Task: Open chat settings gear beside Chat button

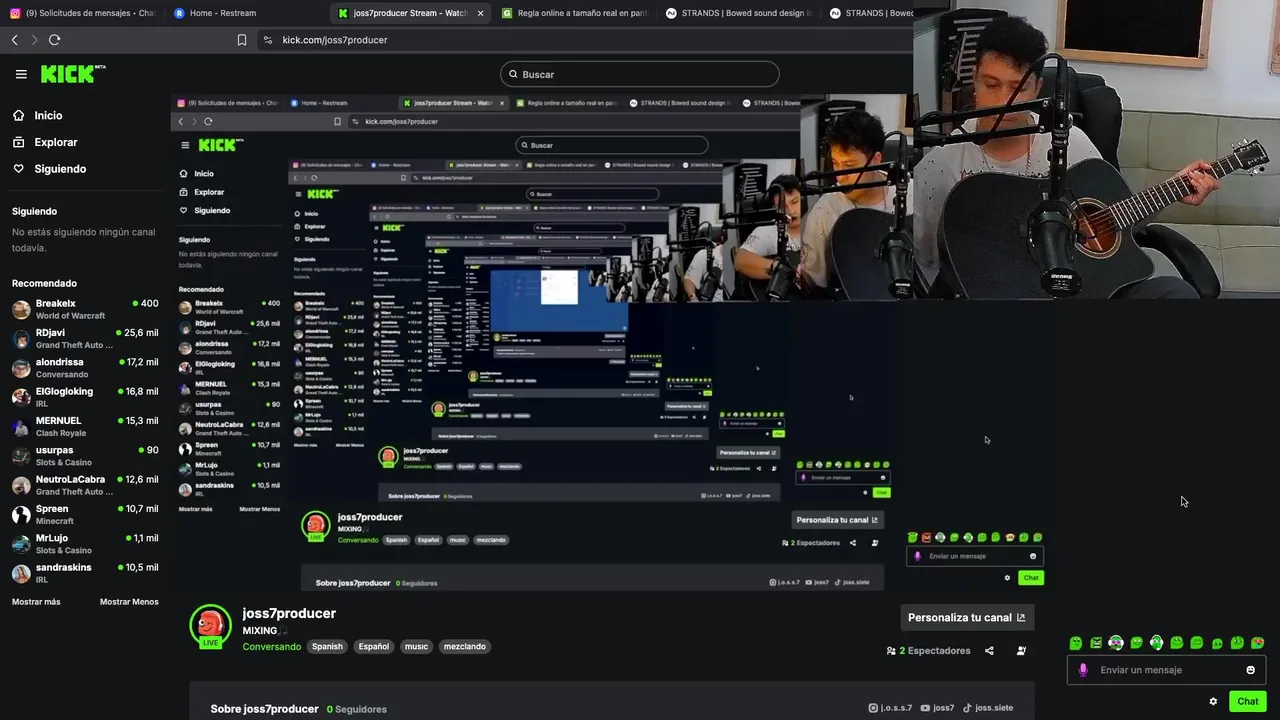Action: tap(1213, 701)
